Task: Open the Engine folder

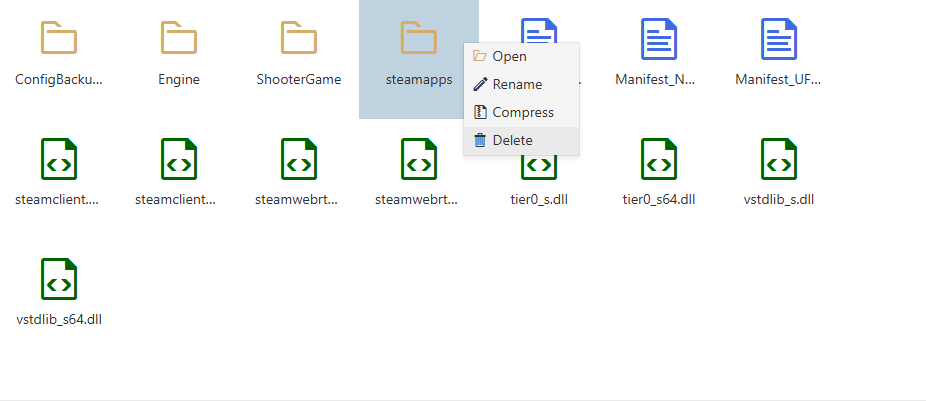Action: pos(179,39)
